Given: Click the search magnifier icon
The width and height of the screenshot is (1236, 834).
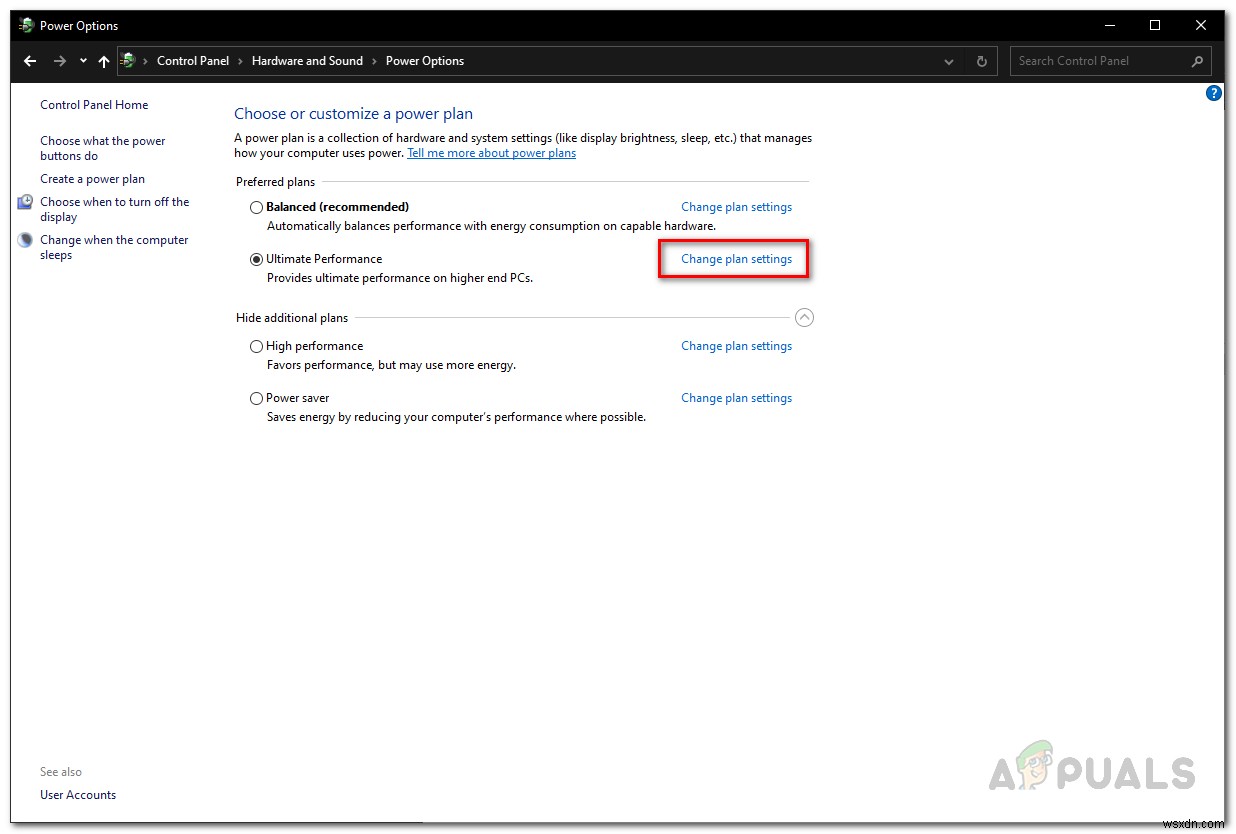Looking at the screenshot, I should (1197, 61).
